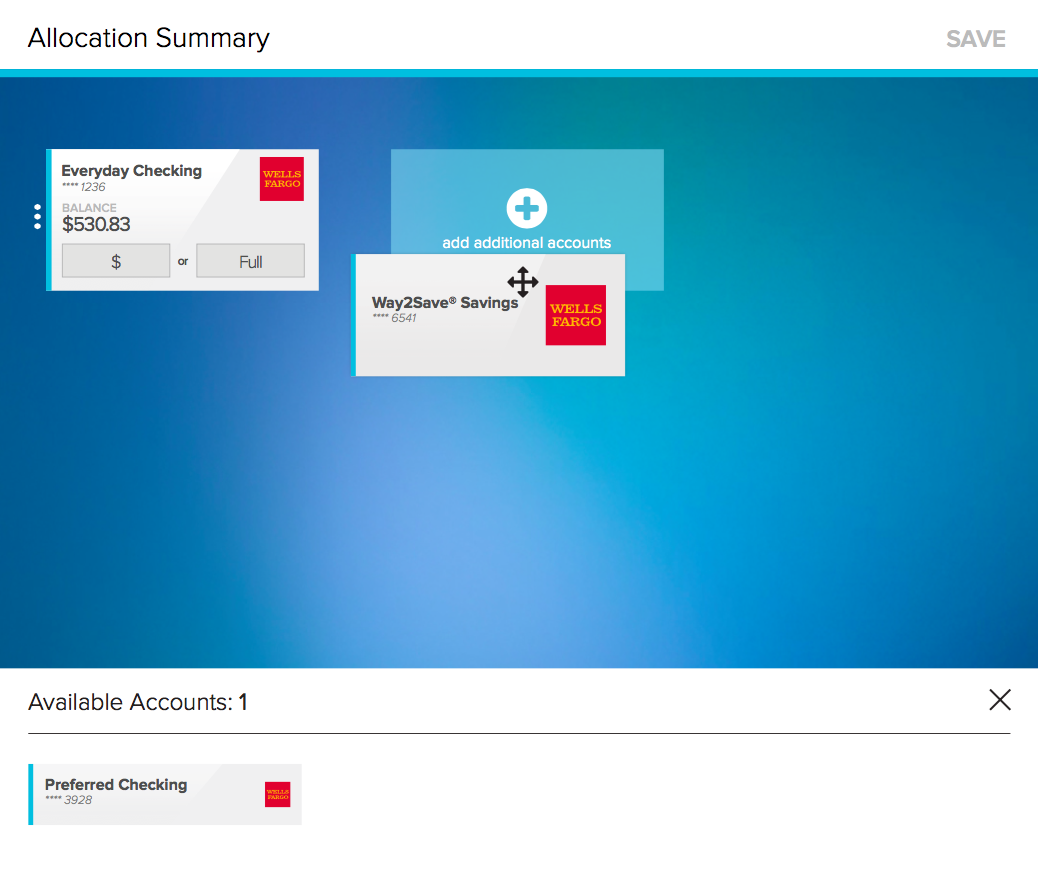Select the Way2Save Savings card title

point(445,302)
